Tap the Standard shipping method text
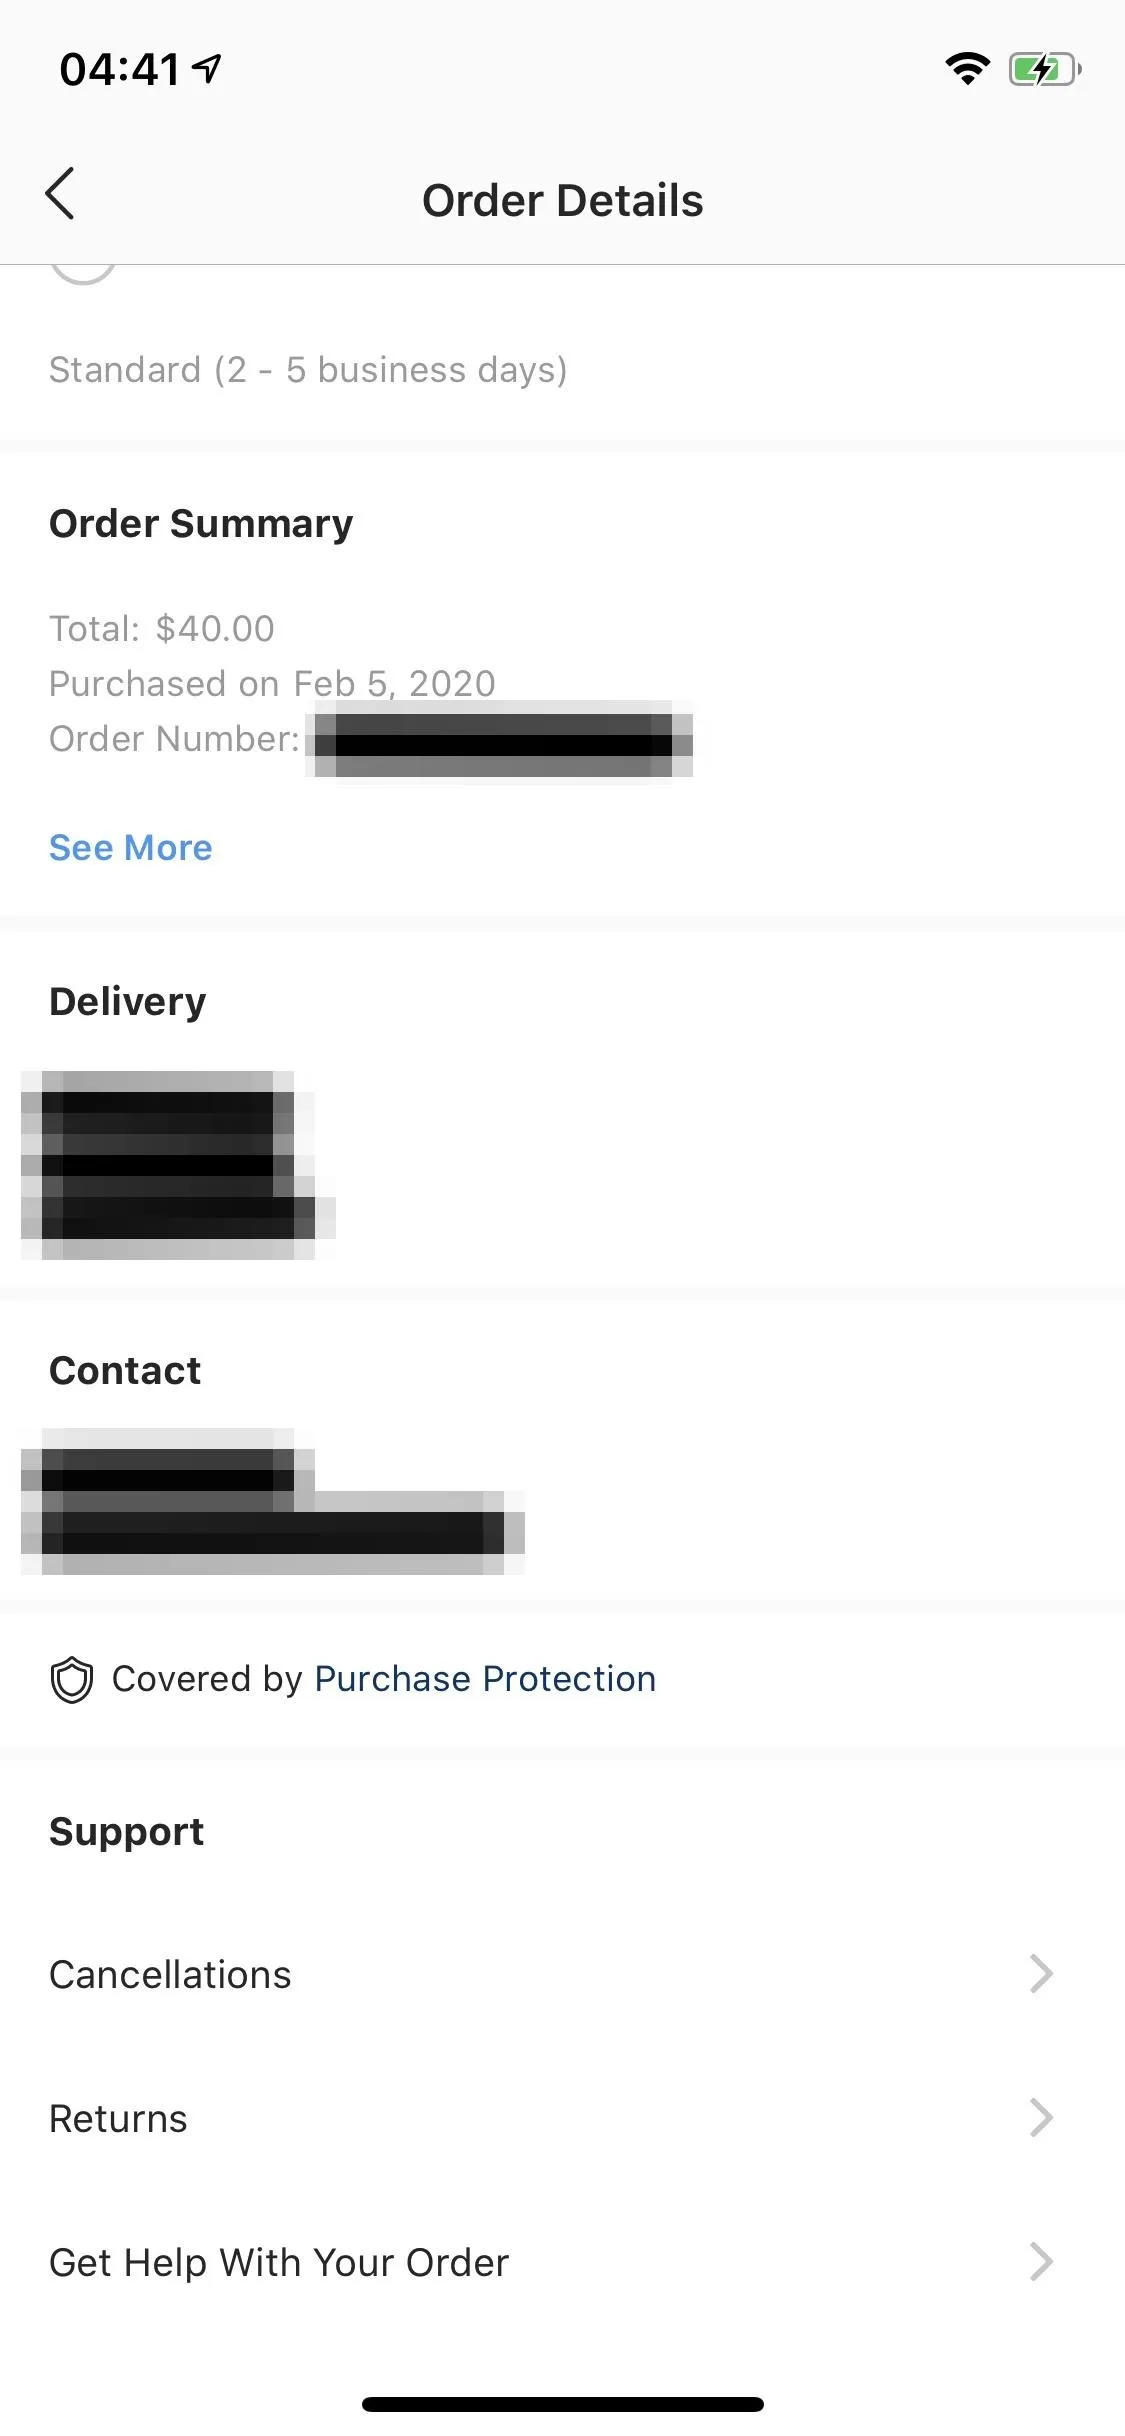1125x2436 pixels. tap(308, 370)
